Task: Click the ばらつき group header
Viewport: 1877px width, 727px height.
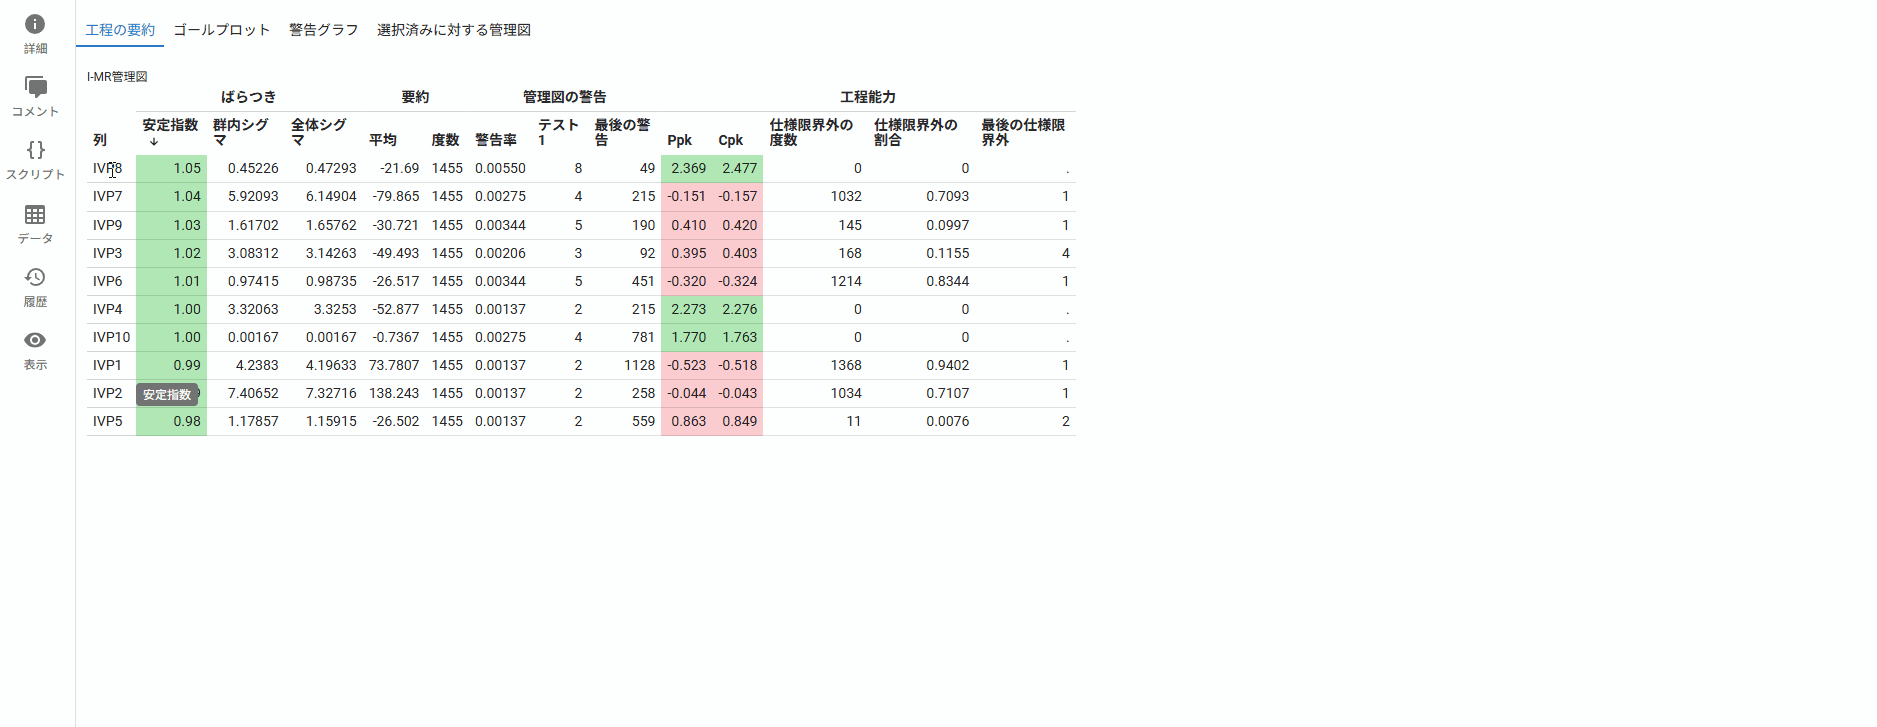Action: [x=248, y=97]
